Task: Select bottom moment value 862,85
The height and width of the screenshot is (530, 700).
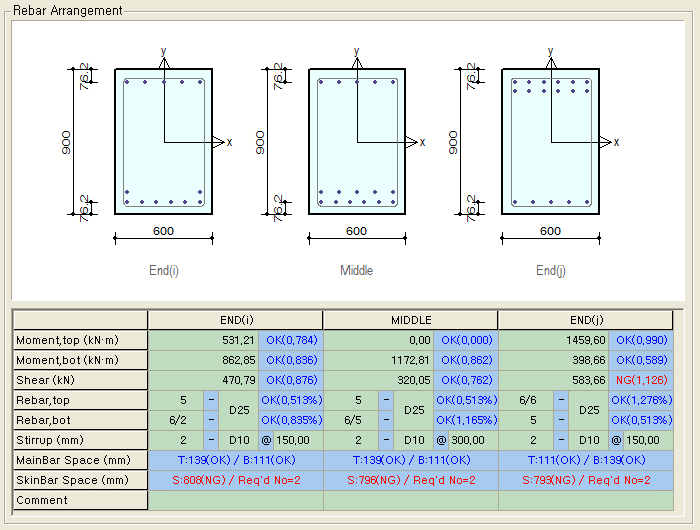Action: coord(204,360)
